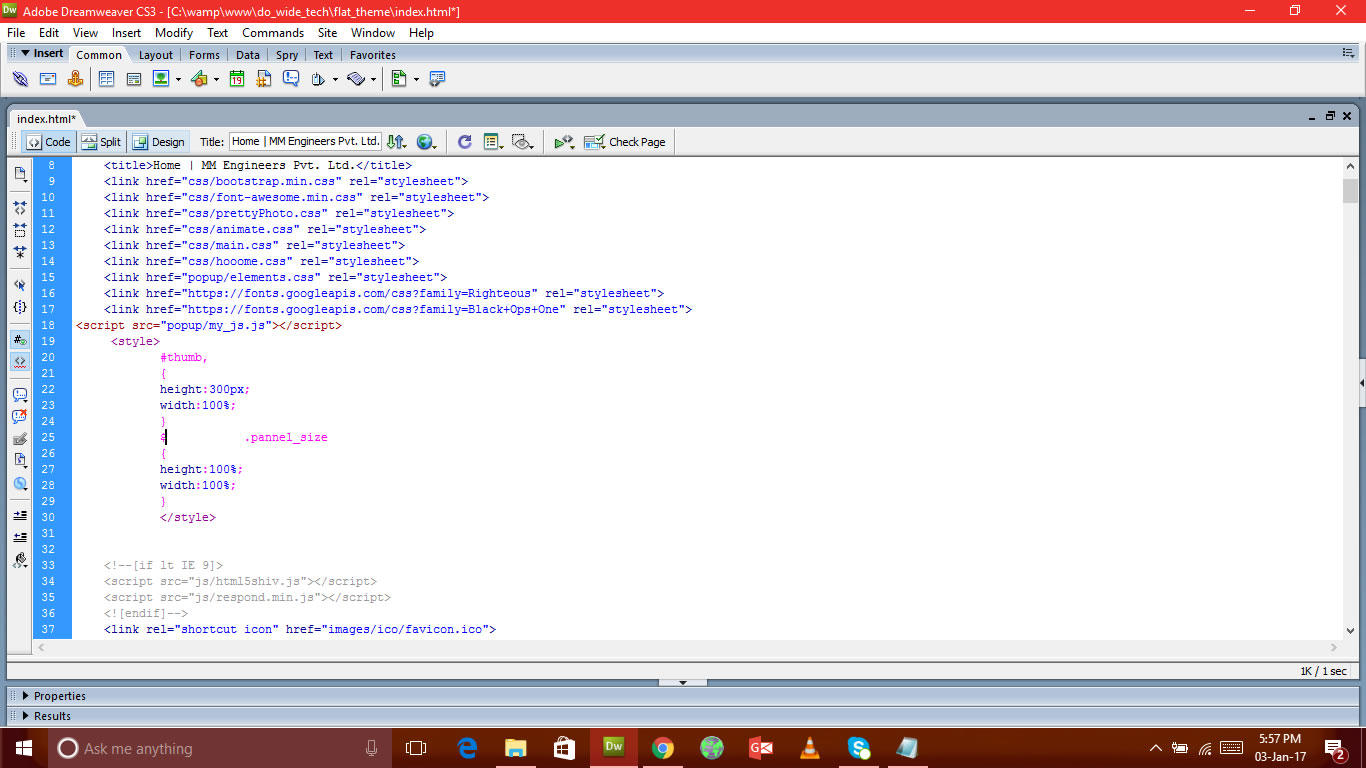This screenshot has width=1366, height=768.
Task: Click Outdent Code icon
Action: point(20,538)
